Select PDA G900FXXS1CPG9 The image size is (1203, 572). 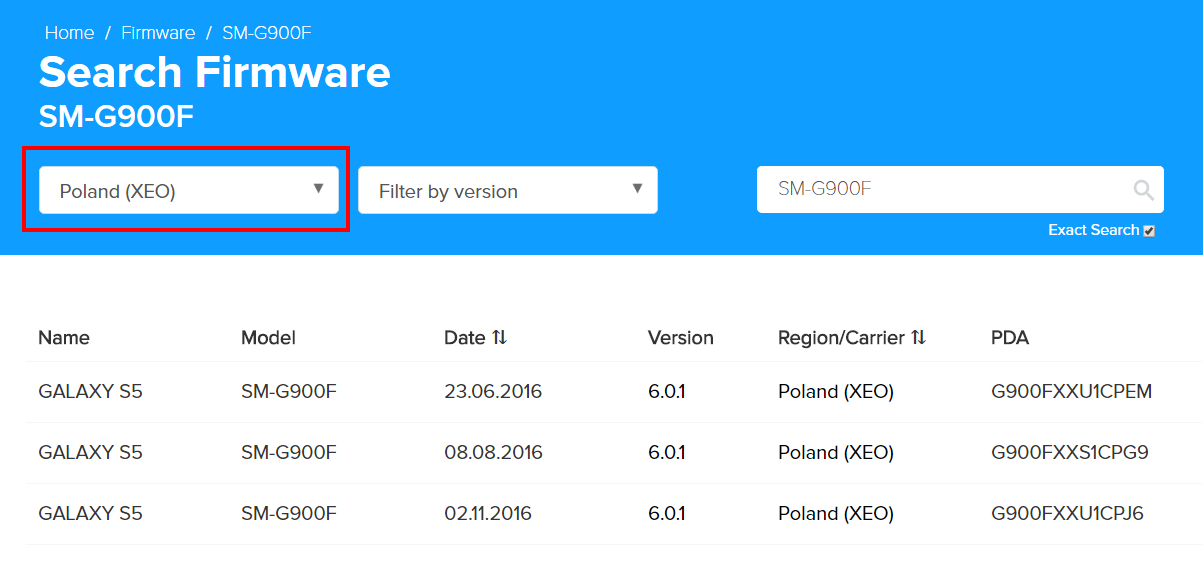coord(1070,453)
